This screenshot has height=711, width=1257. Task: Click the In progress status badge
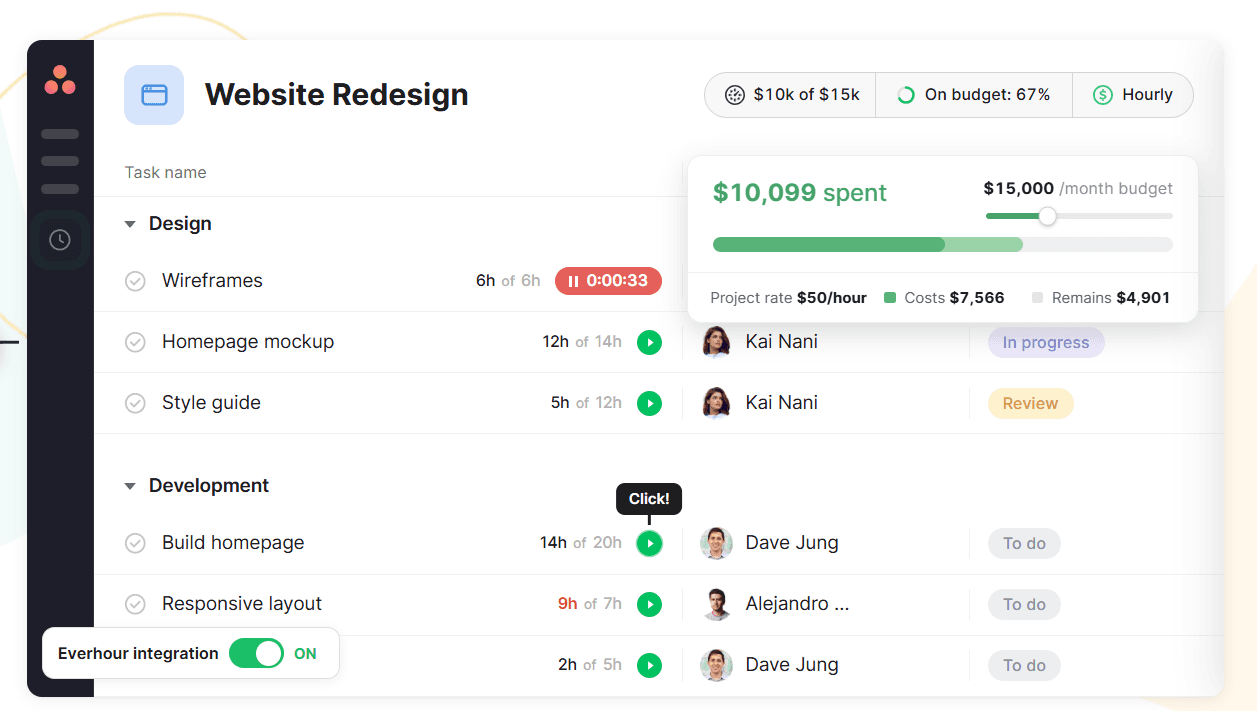[x=1046, y=342]
